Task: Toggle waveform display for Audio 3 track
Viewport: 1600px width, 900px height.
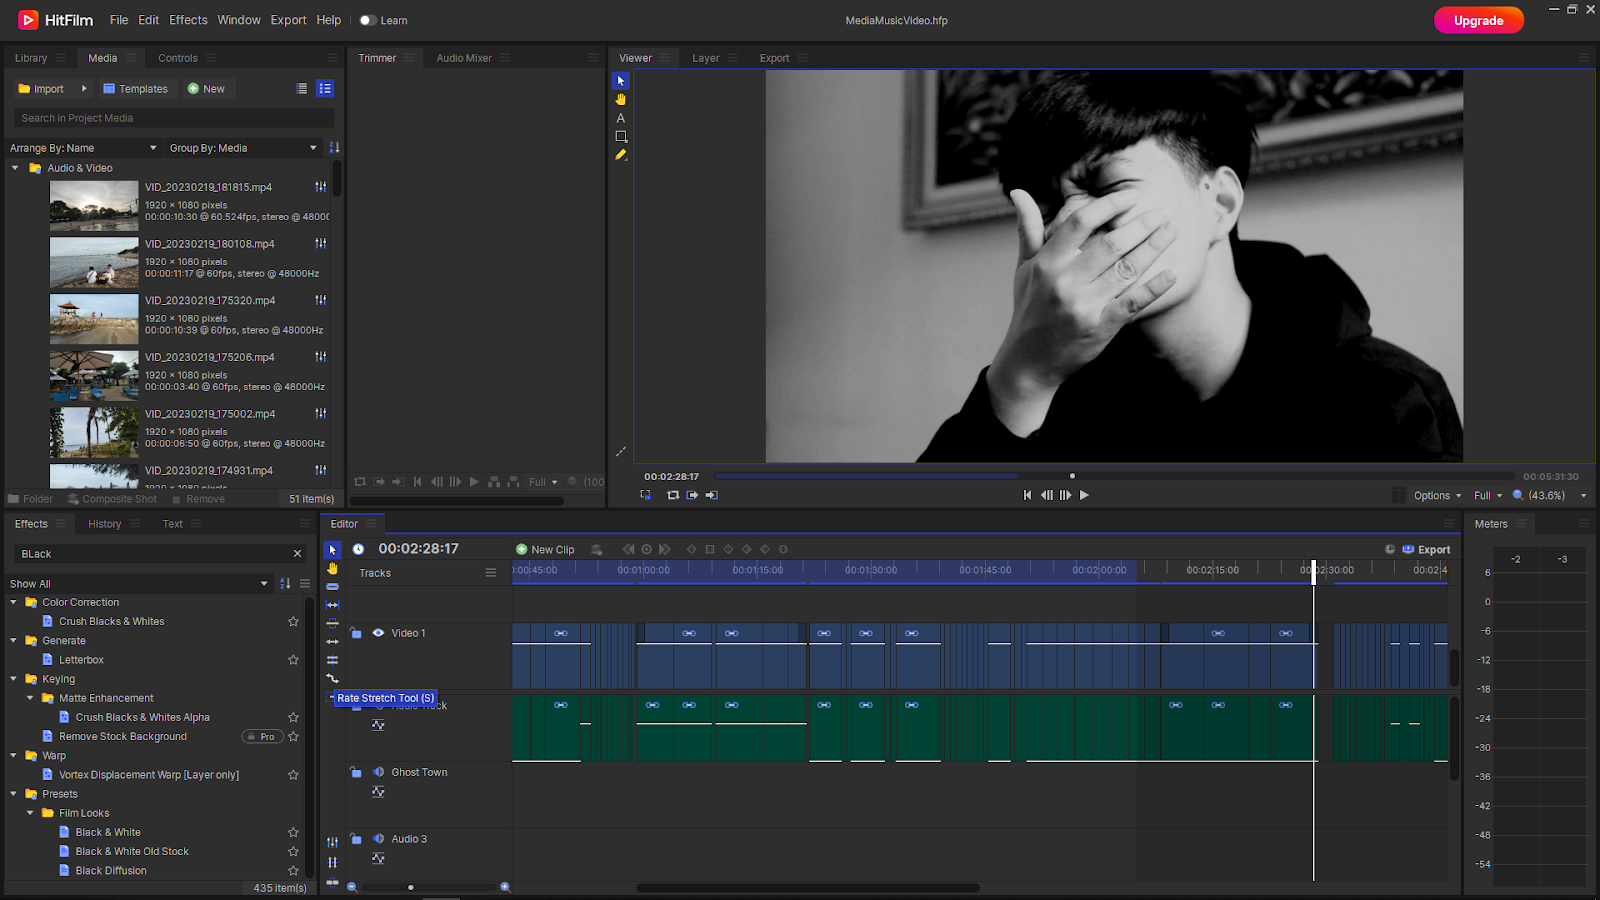Action: click(x=378, y=859)
